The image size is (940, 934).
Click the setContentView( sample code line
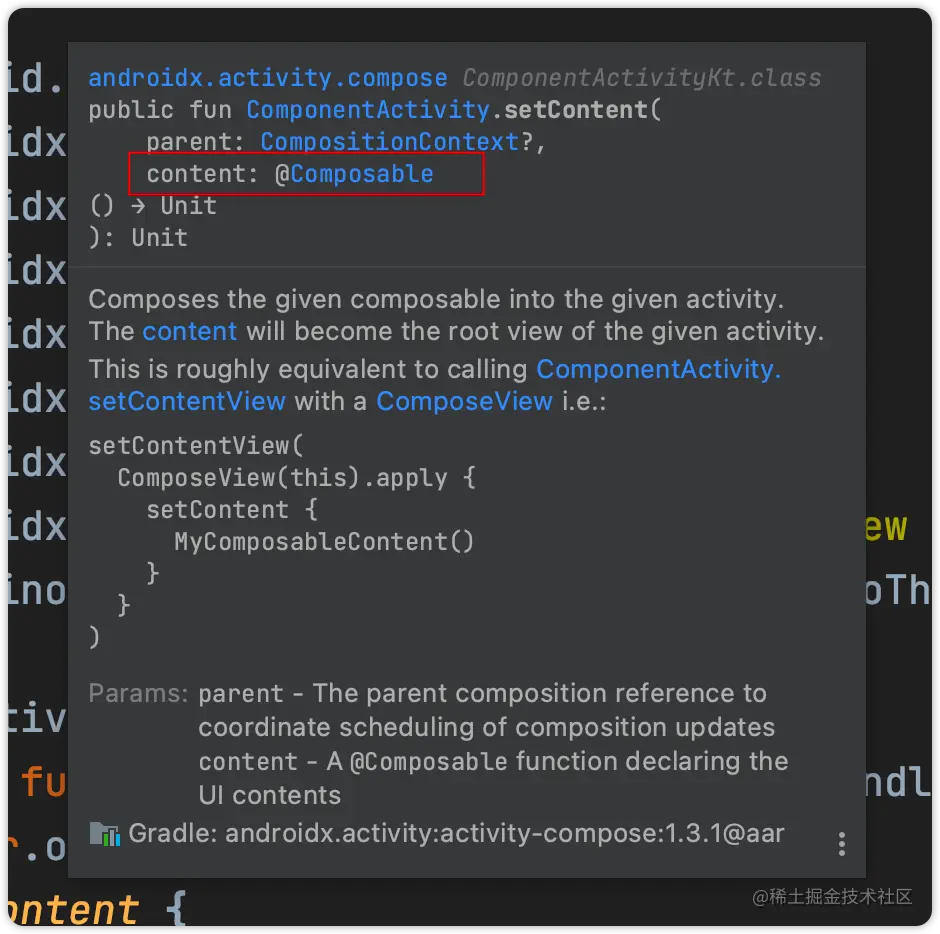tap(196, 446)
